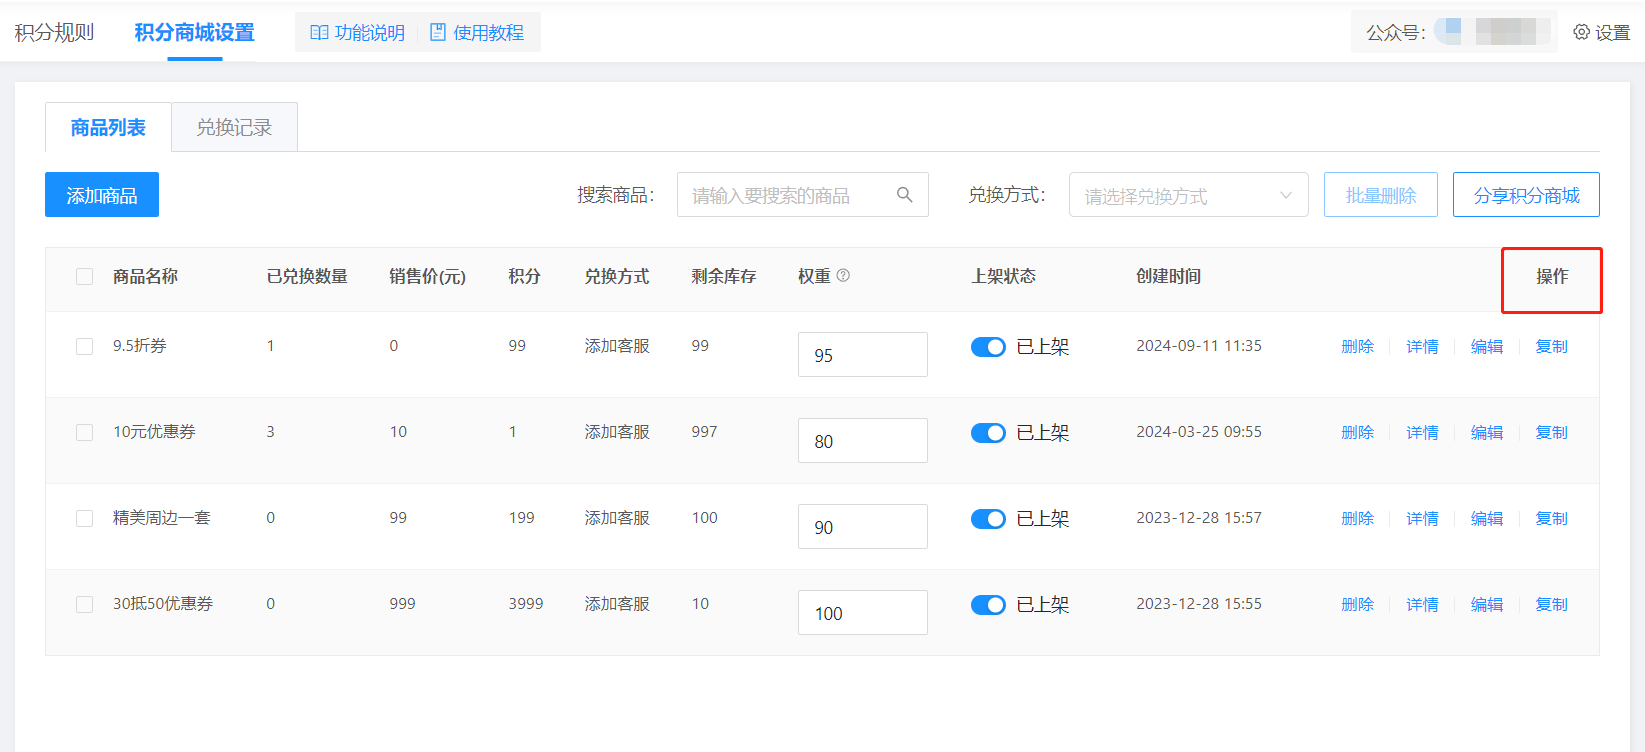Viewport: 1645px width, 752px height.
Task: Select the 9.5折券 row checkbox
Action: point(84,346)
